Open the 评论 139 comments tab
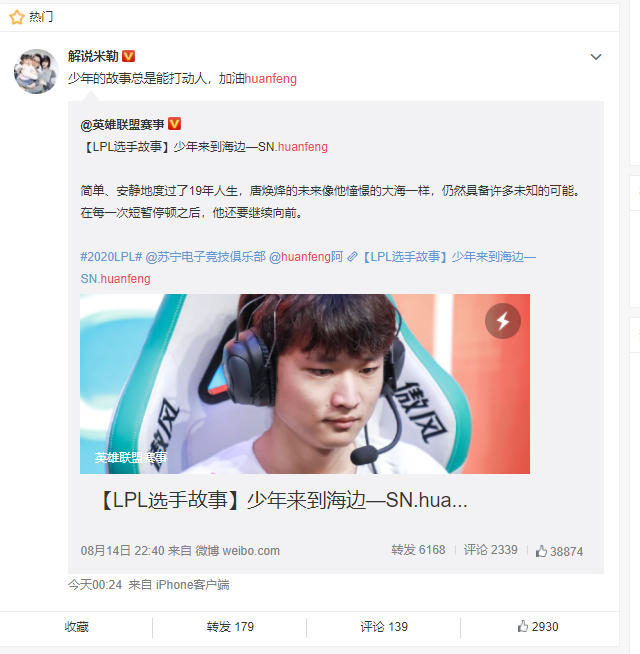The height and width of the screenshot is (654, 640). (384, 627)
